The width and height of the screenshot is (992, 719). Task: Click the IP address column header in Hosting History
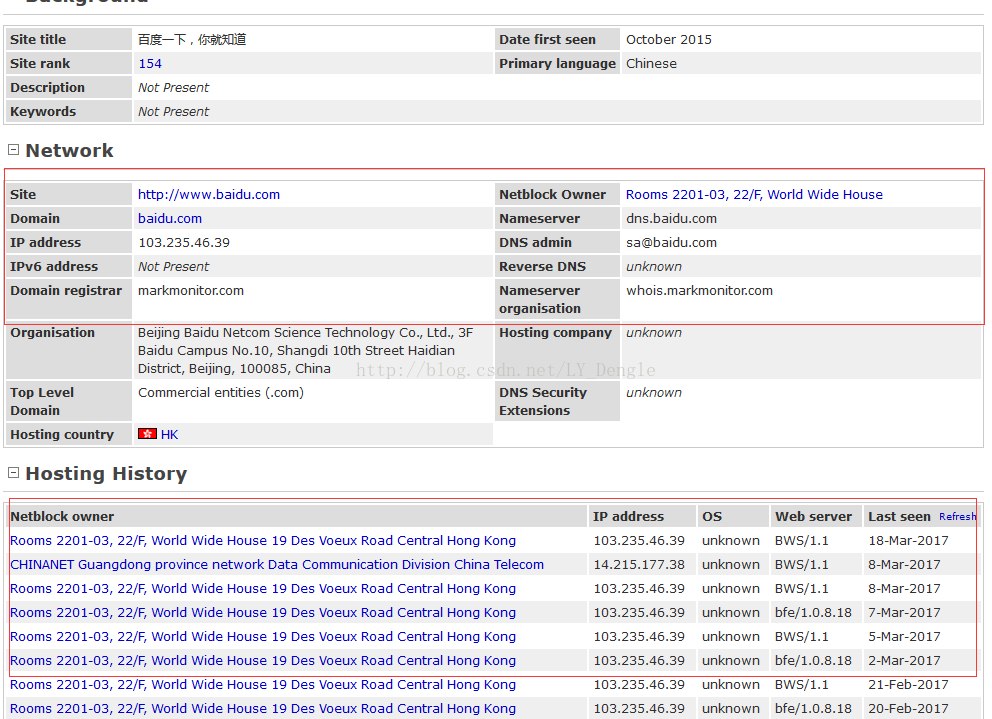pos(628,517)
